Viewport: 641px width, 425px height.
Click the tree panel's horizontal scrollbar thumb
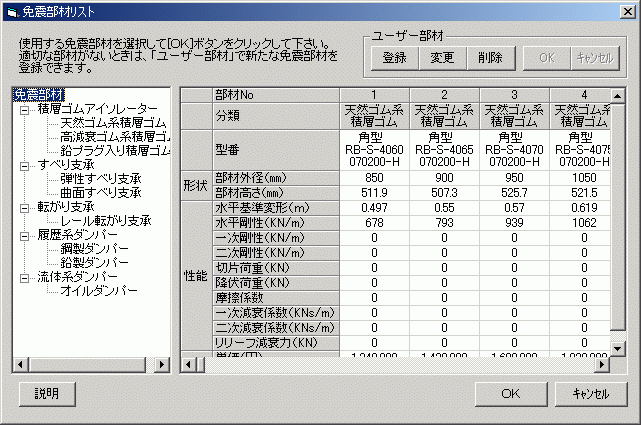(x=87, y=364)
